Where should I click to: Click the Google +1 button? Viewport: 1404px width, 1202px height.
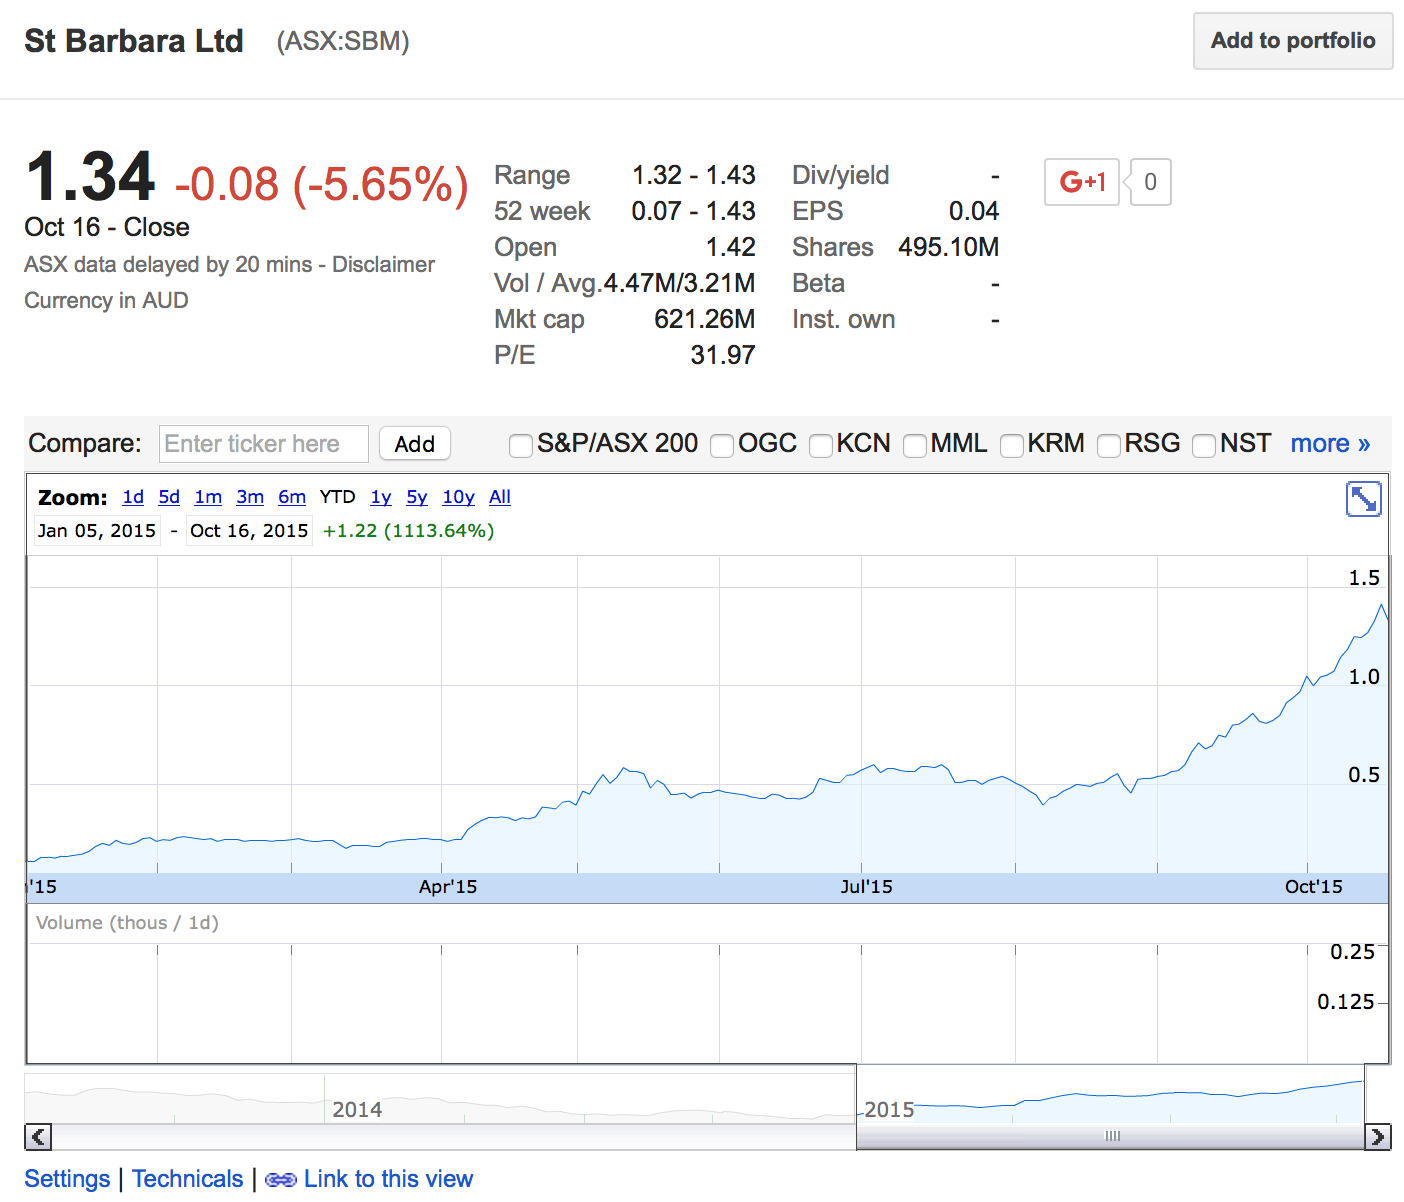pos(1081,182)
